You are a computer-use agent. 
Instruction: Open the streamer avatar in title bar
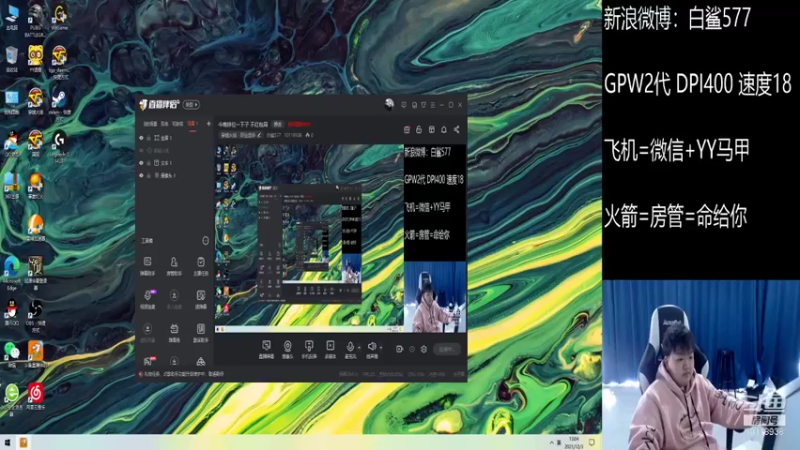389,105
